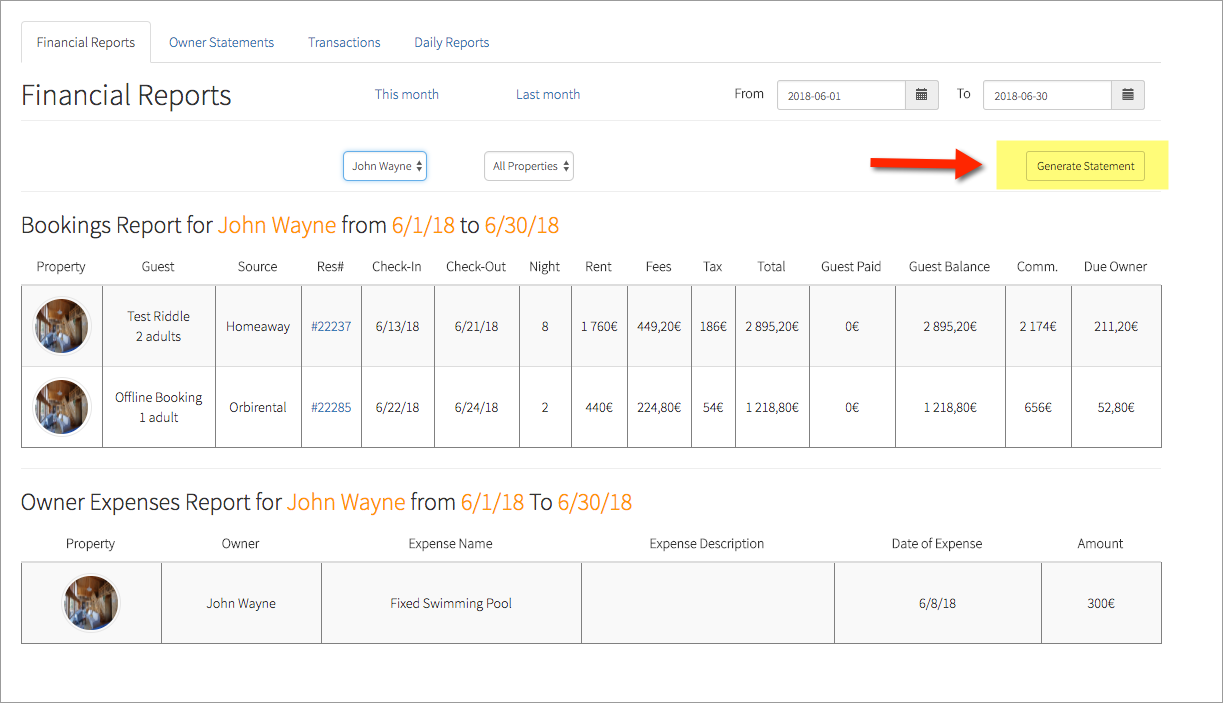This screenshot has width=1223, height=703.
Task: Click the Offline Booking property thumbnail image
Action: pyautogui.click(x=61, y=407)
